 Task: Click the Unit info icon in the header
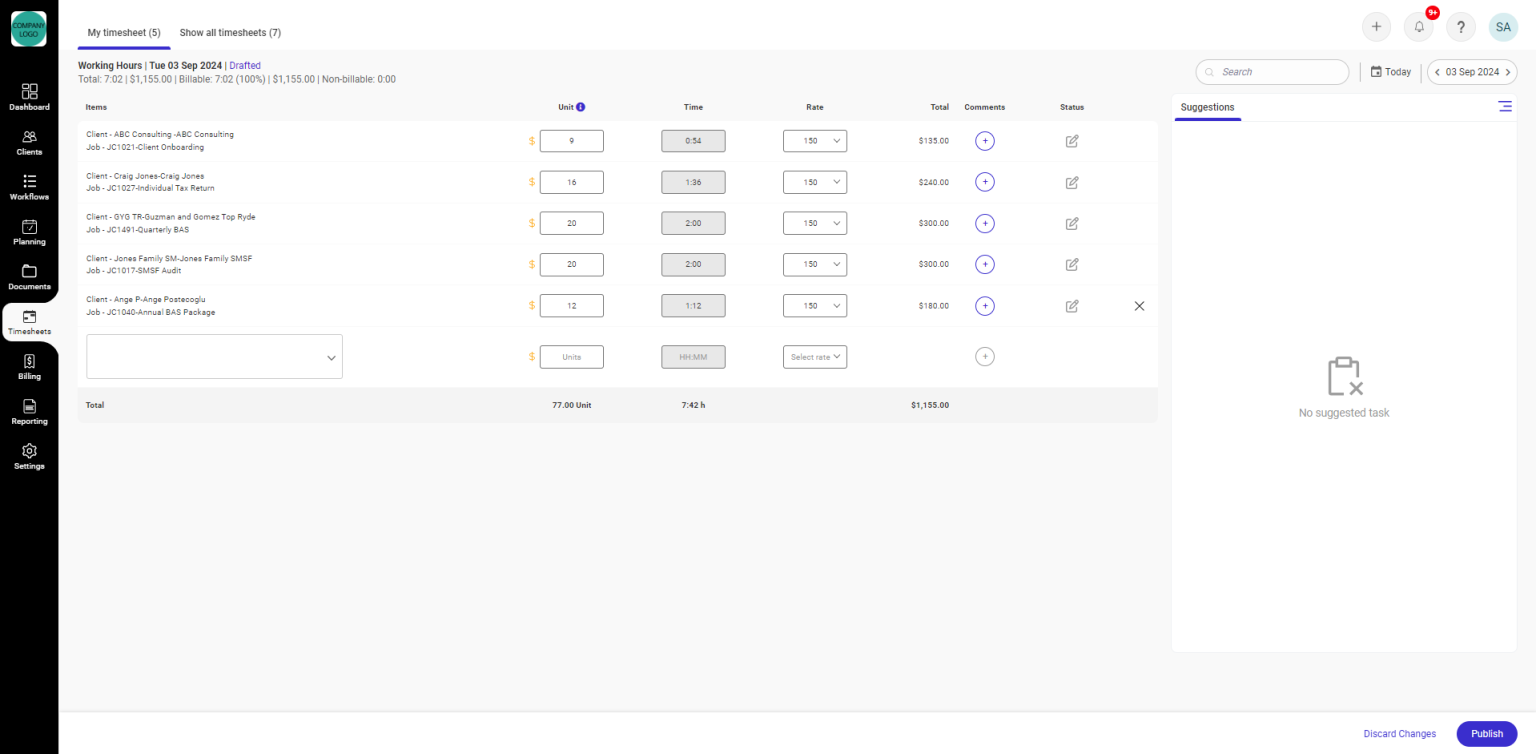[x=581, y=106]
